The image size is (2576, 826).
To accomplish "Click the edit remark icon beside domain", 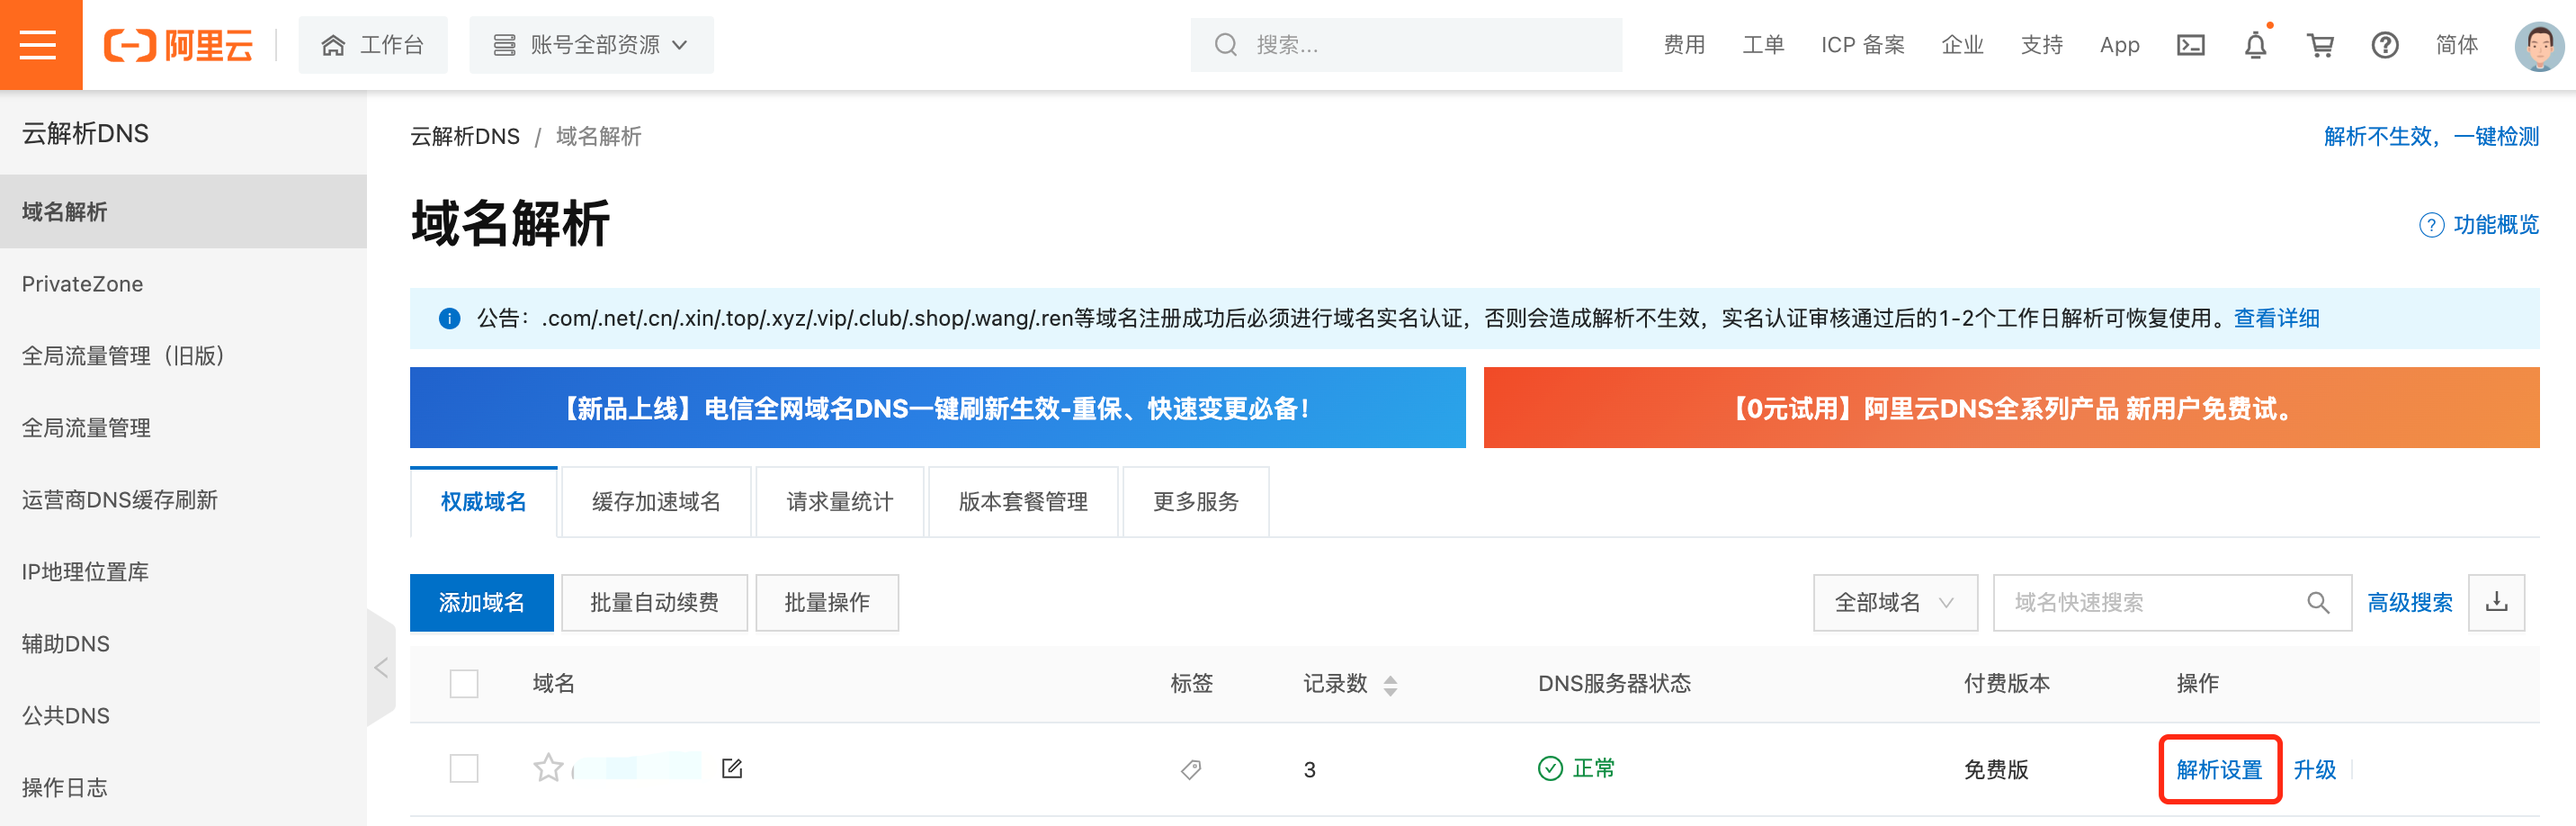I will point(732,768).
